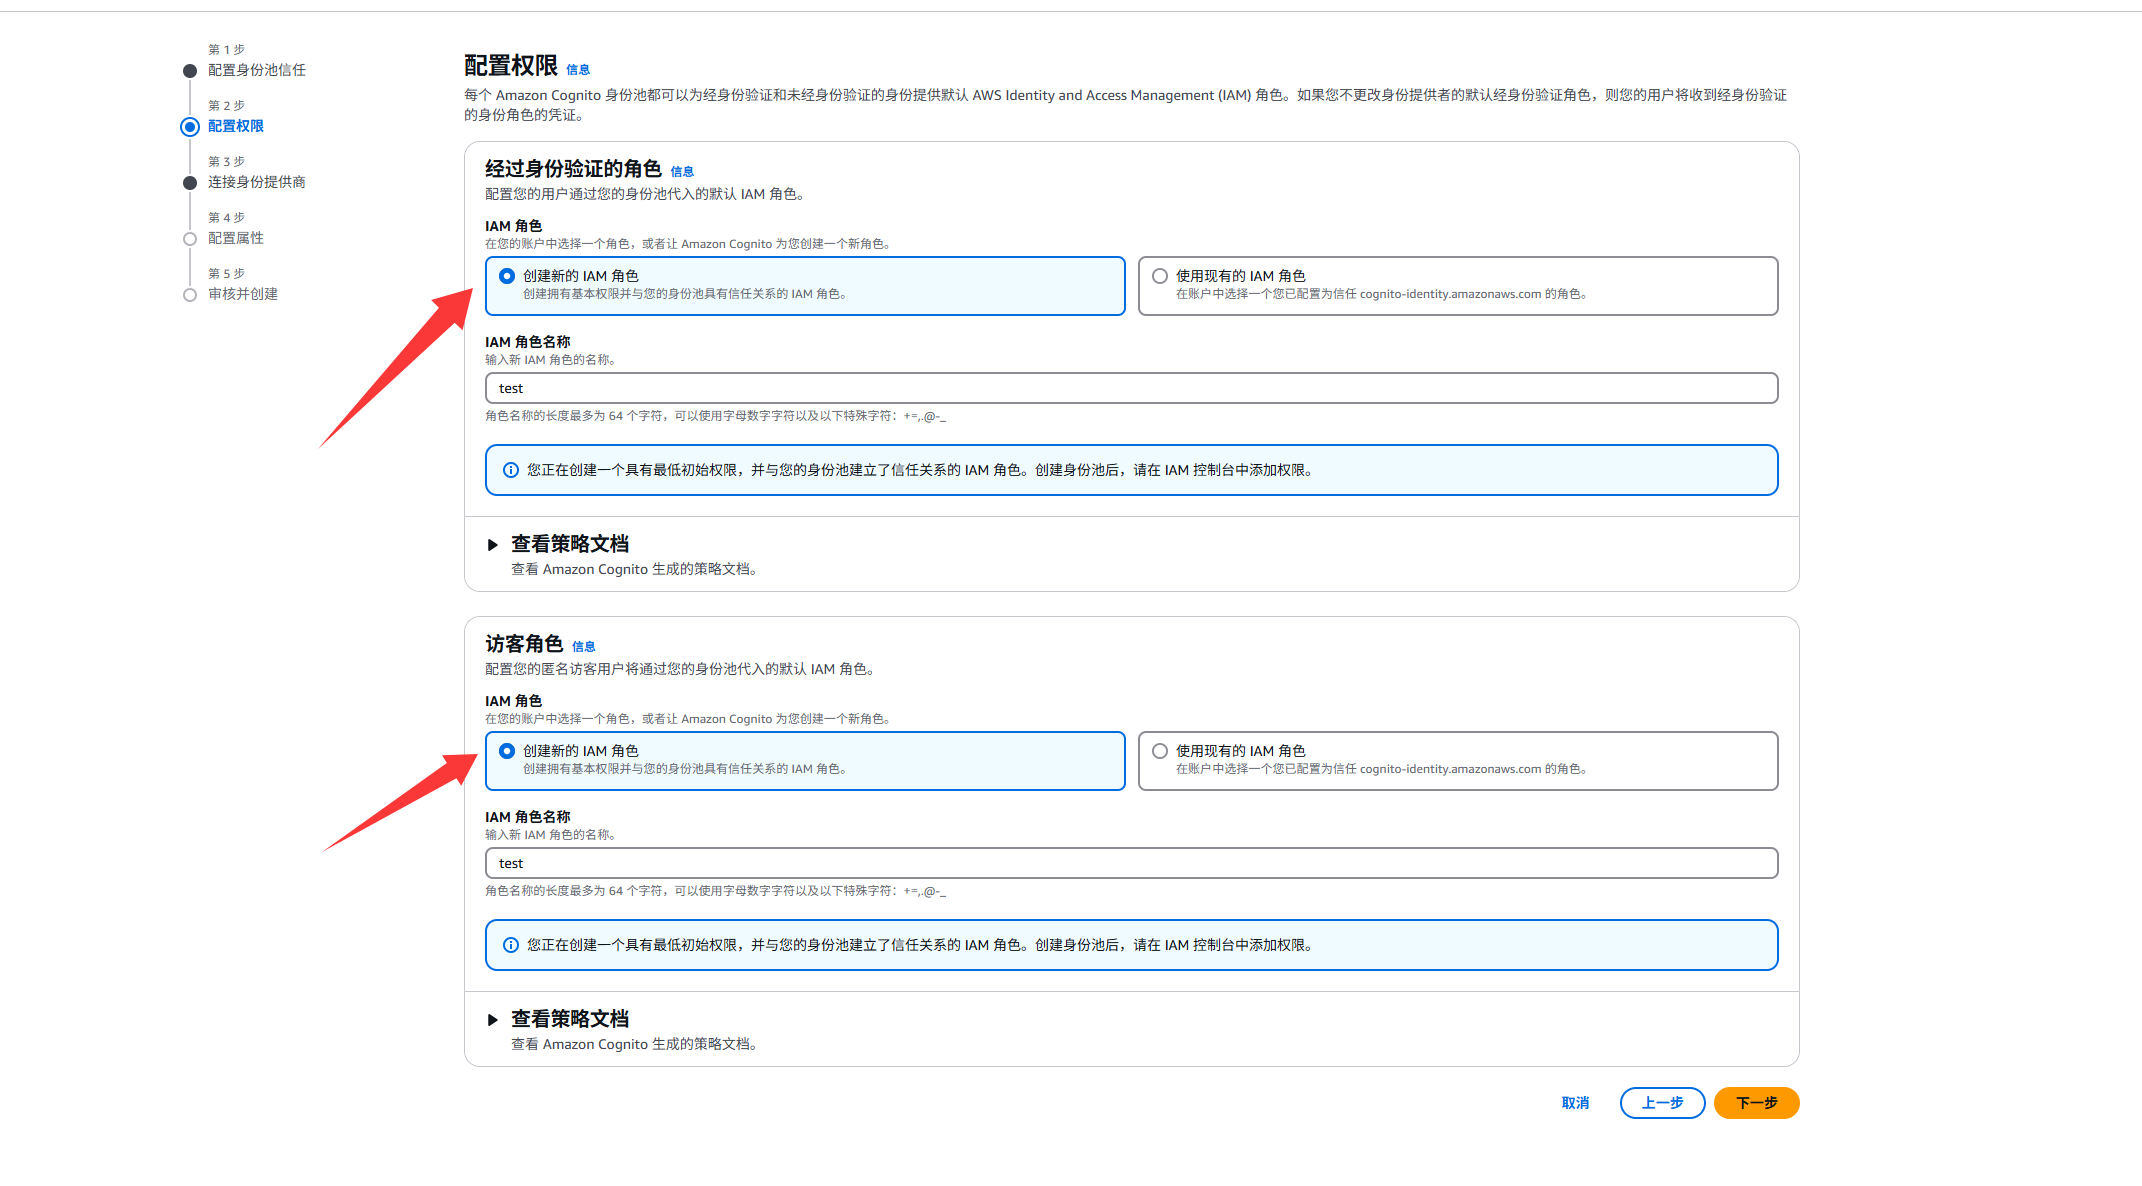The image size is (2142, 1186).
Task: Select existing IAM role for guest role
Action: pos(1160,751)
